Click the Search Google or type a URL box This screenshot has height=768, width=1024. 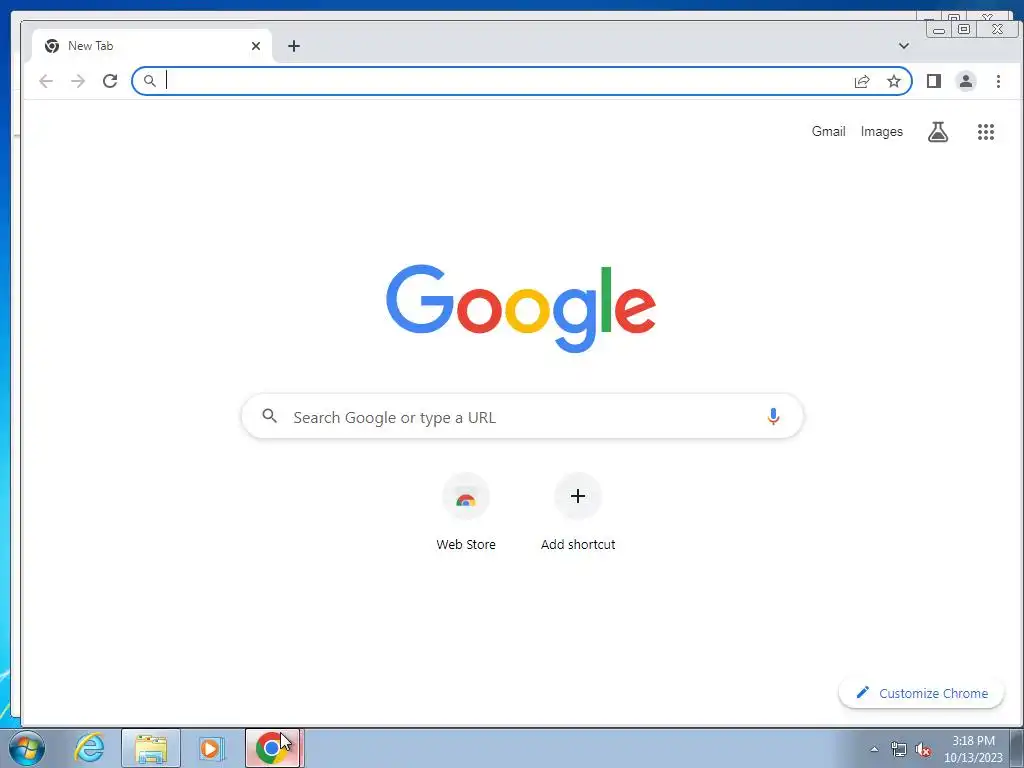(522, 417)
